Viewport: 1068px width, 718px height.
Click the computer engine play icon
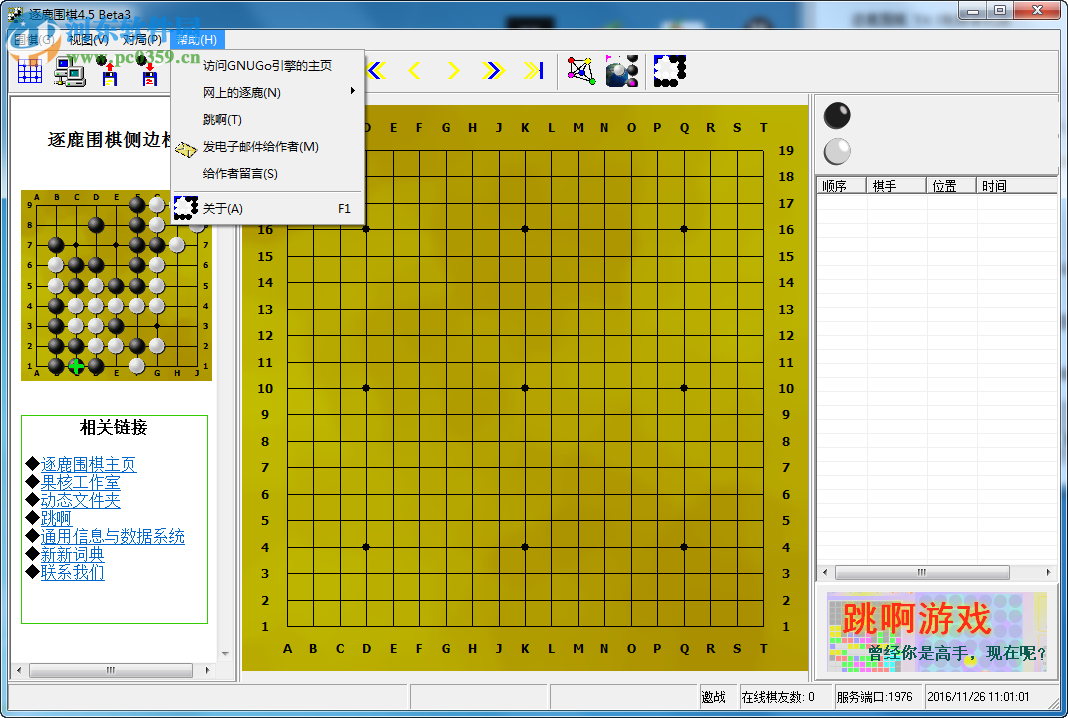(68, 72)
